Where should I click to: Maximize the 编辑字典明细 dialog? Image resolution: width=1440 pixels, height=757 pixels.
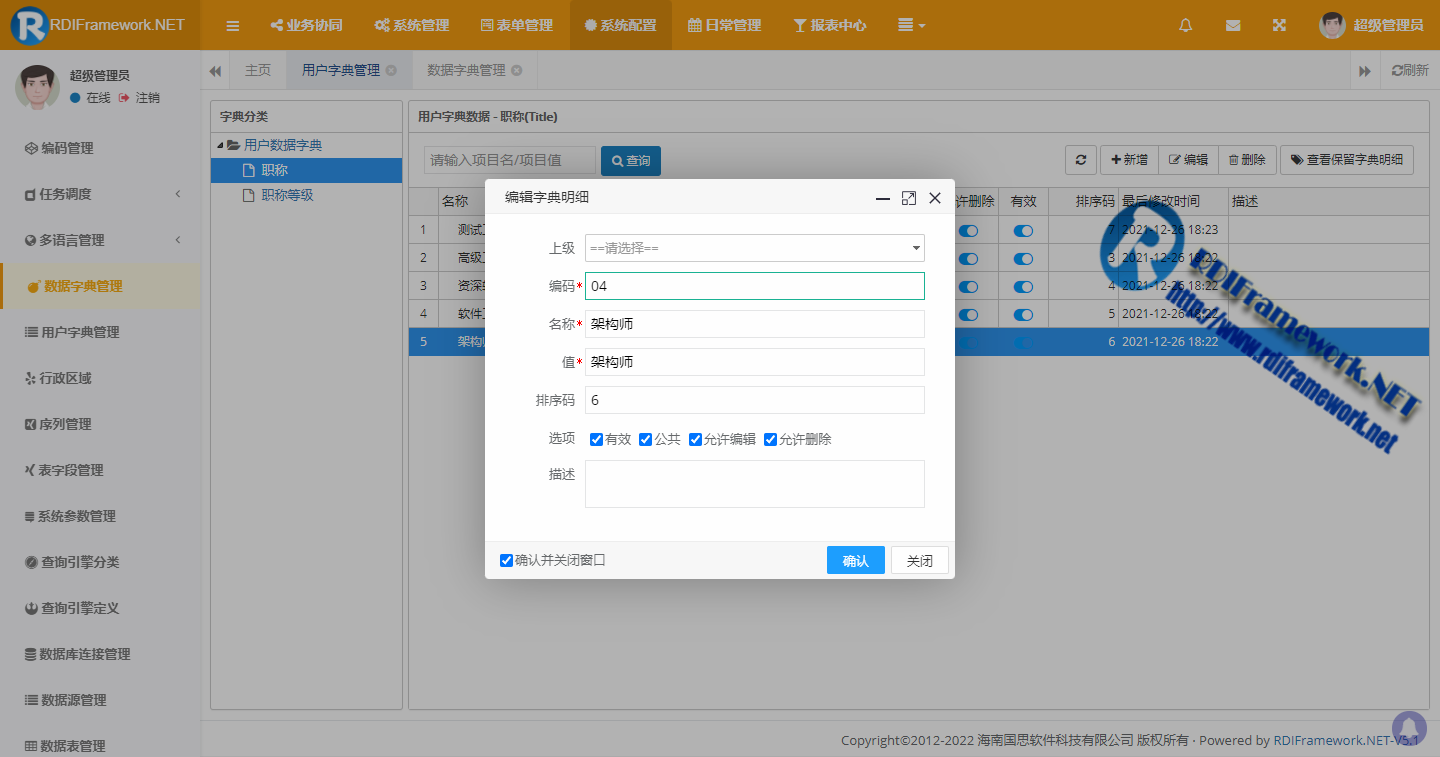(909, 198)
